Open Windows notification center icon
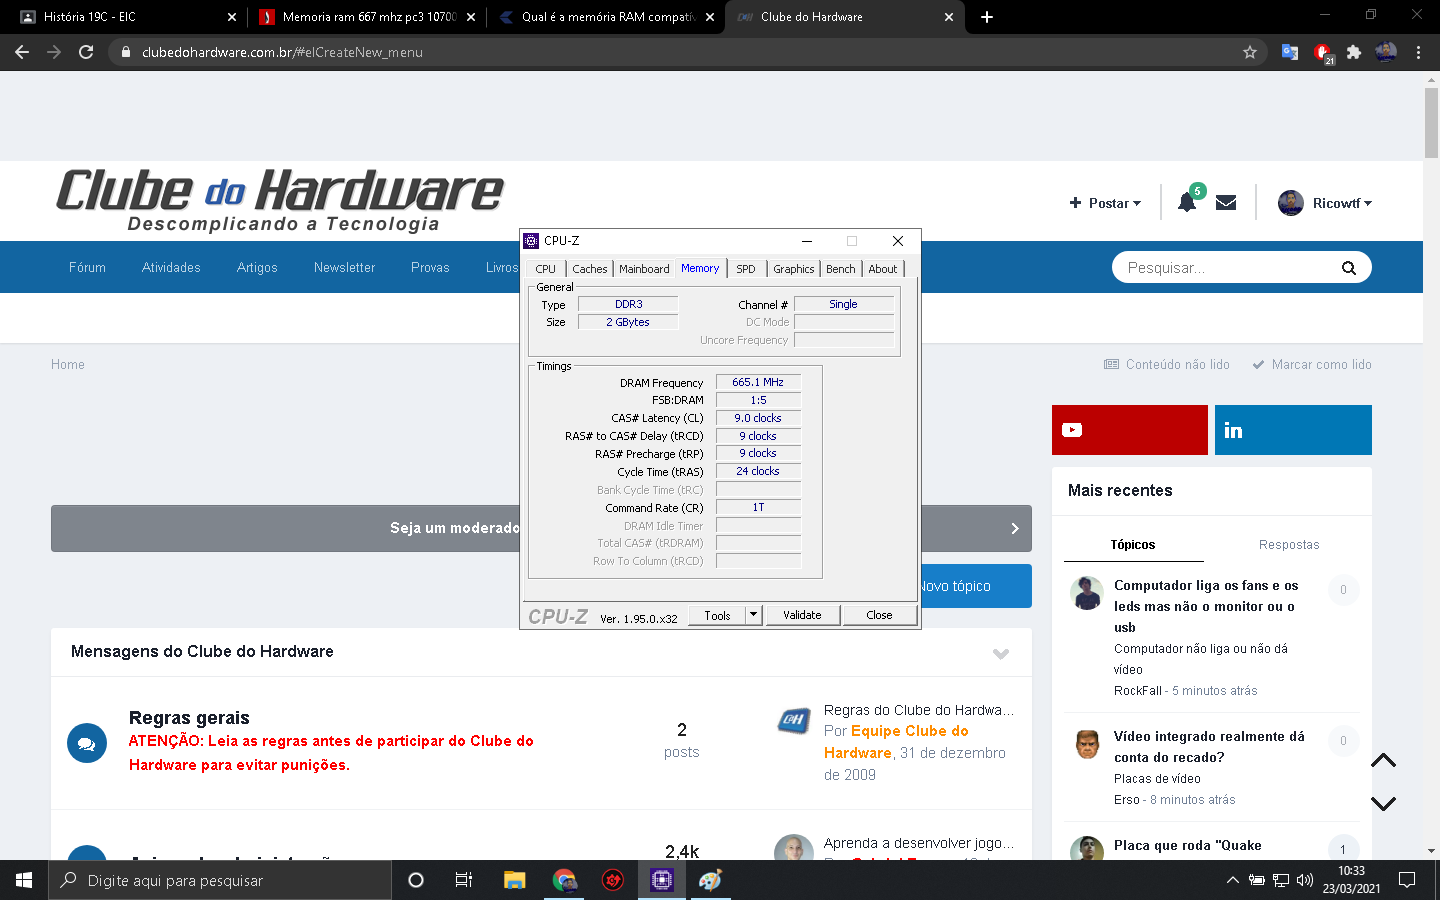The height and width of the screenshot is (900, 1440). (x=1406, y=880)
